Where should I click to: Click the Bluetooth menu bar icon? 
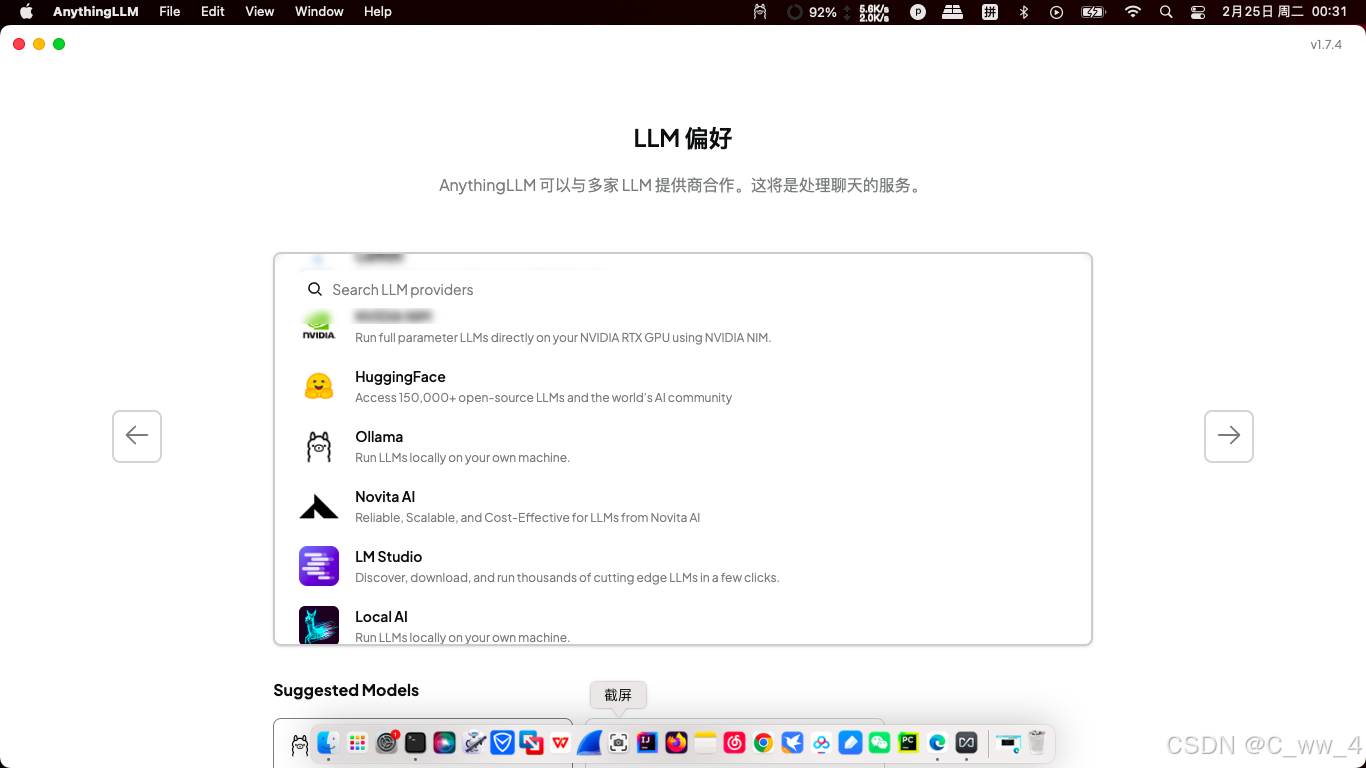[1024, 12]
